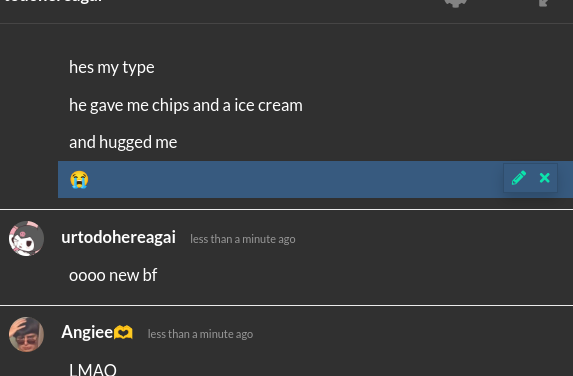
Task: Select the 'hes my type' message
Action: tap(111, 67)
